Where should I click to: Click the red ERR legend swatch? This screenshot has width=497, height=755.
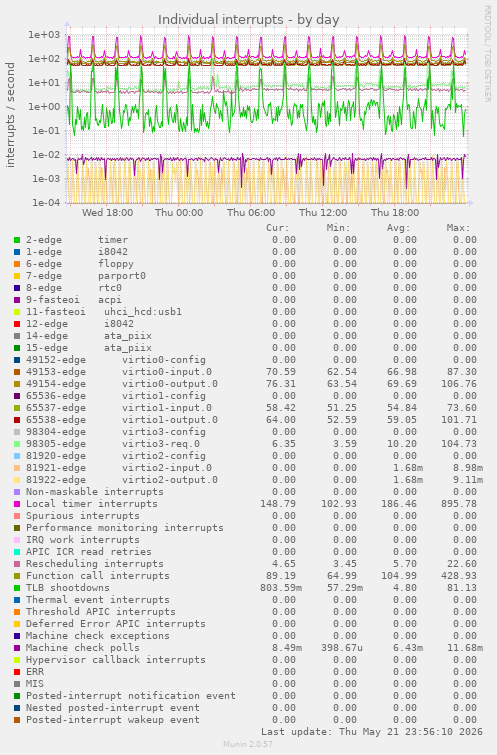click(x=17, y=672)
